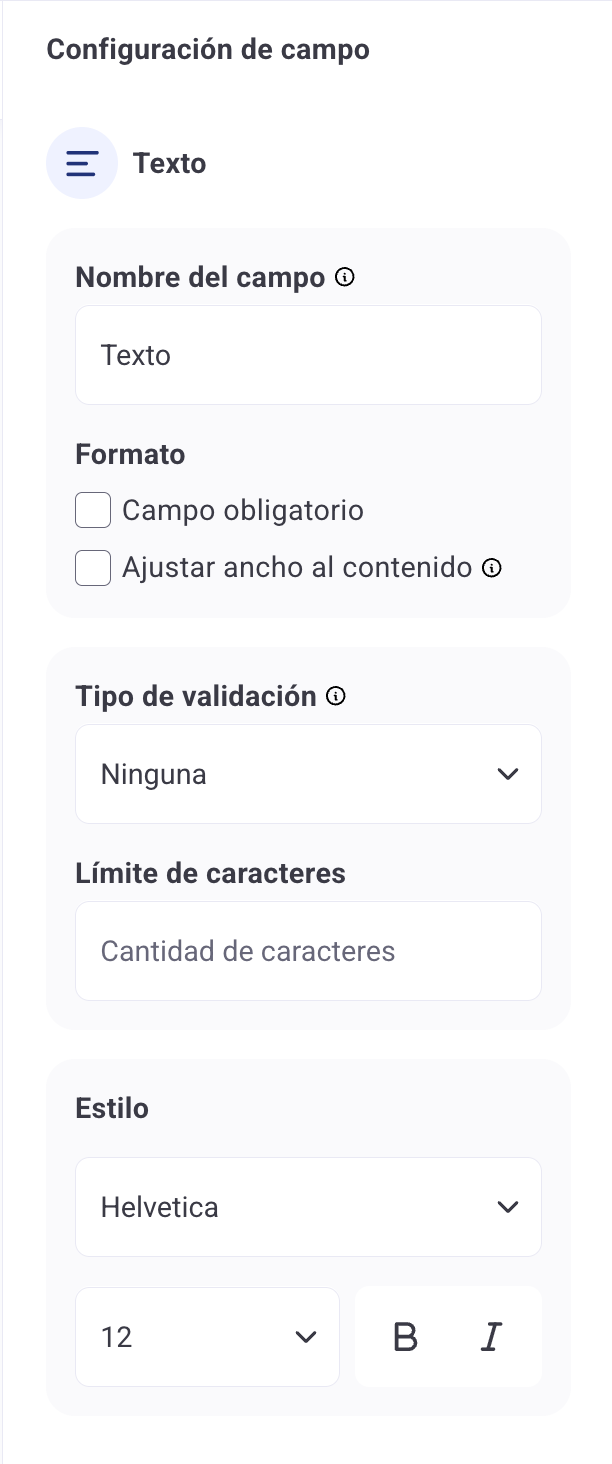The height and width of the screenshot is (1464, 612).
Task: Click the Tipo de validación label
Action: (x=196, y=696)
